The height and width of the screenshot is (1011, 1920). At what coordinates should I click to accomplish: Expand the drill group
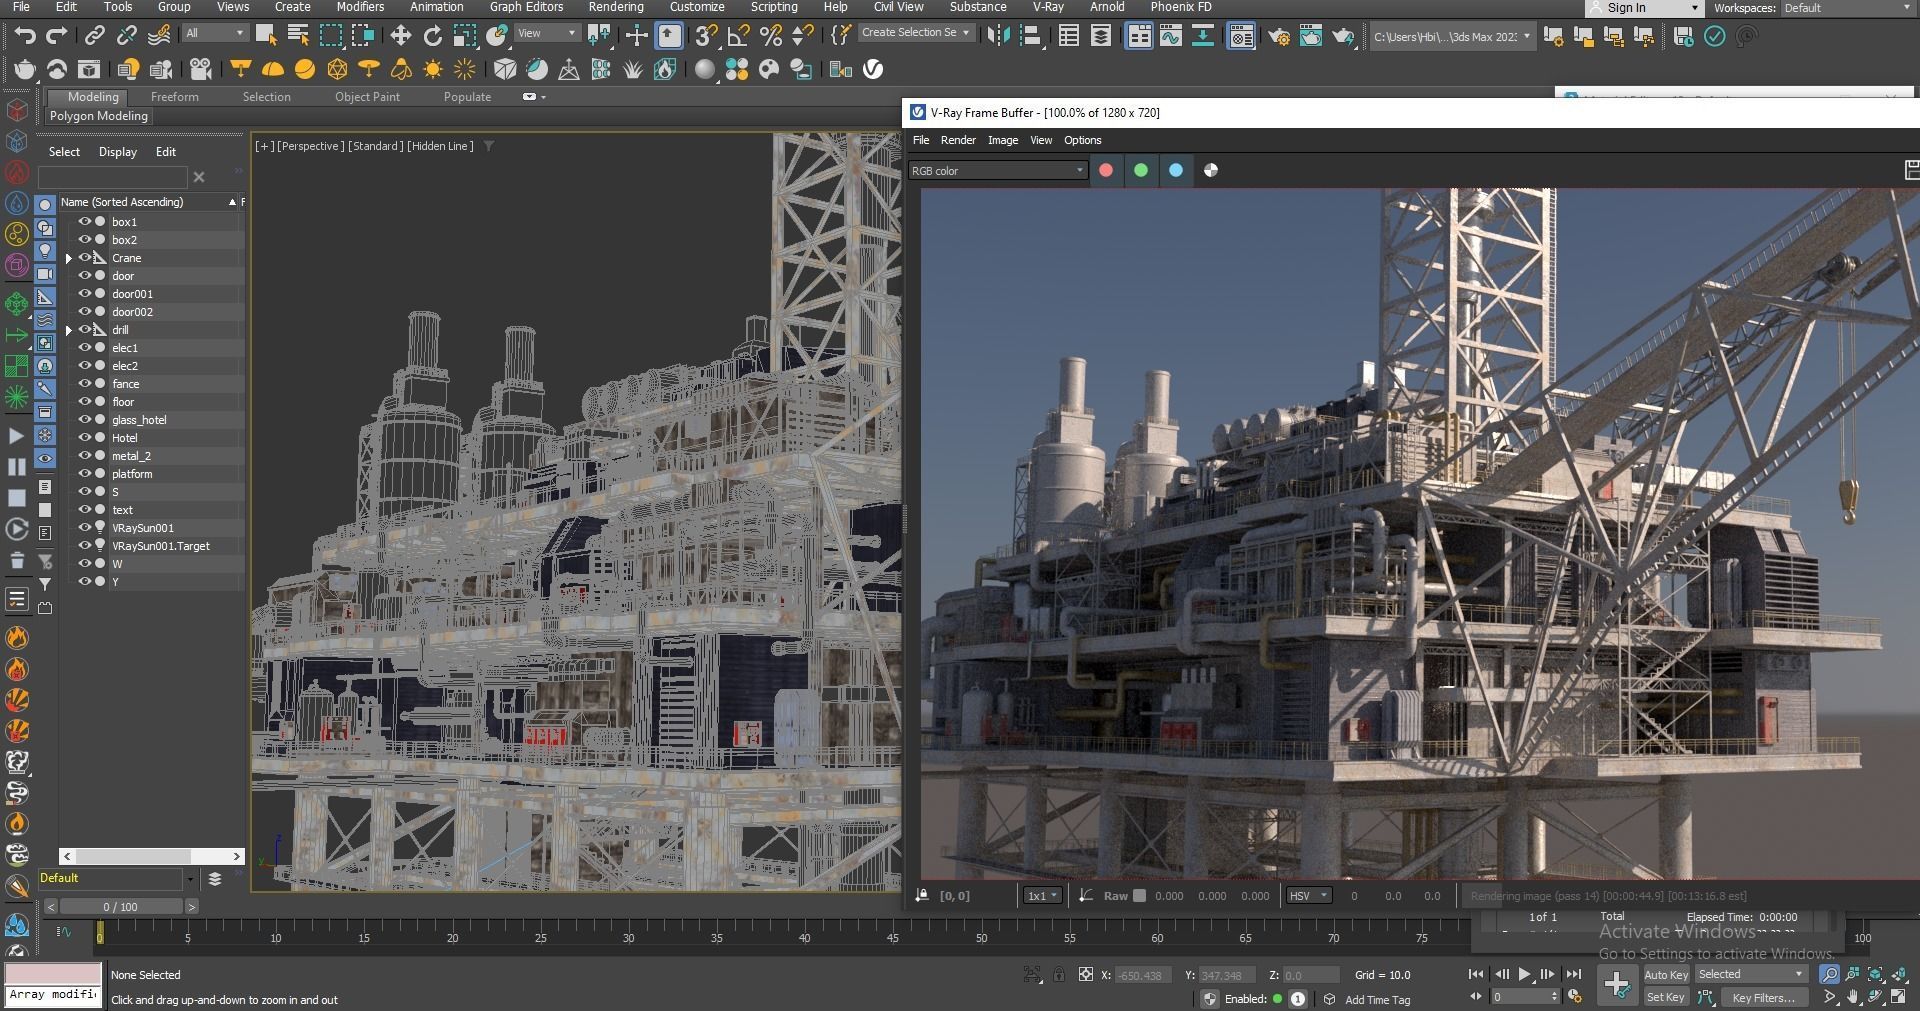tap(69, 330)
